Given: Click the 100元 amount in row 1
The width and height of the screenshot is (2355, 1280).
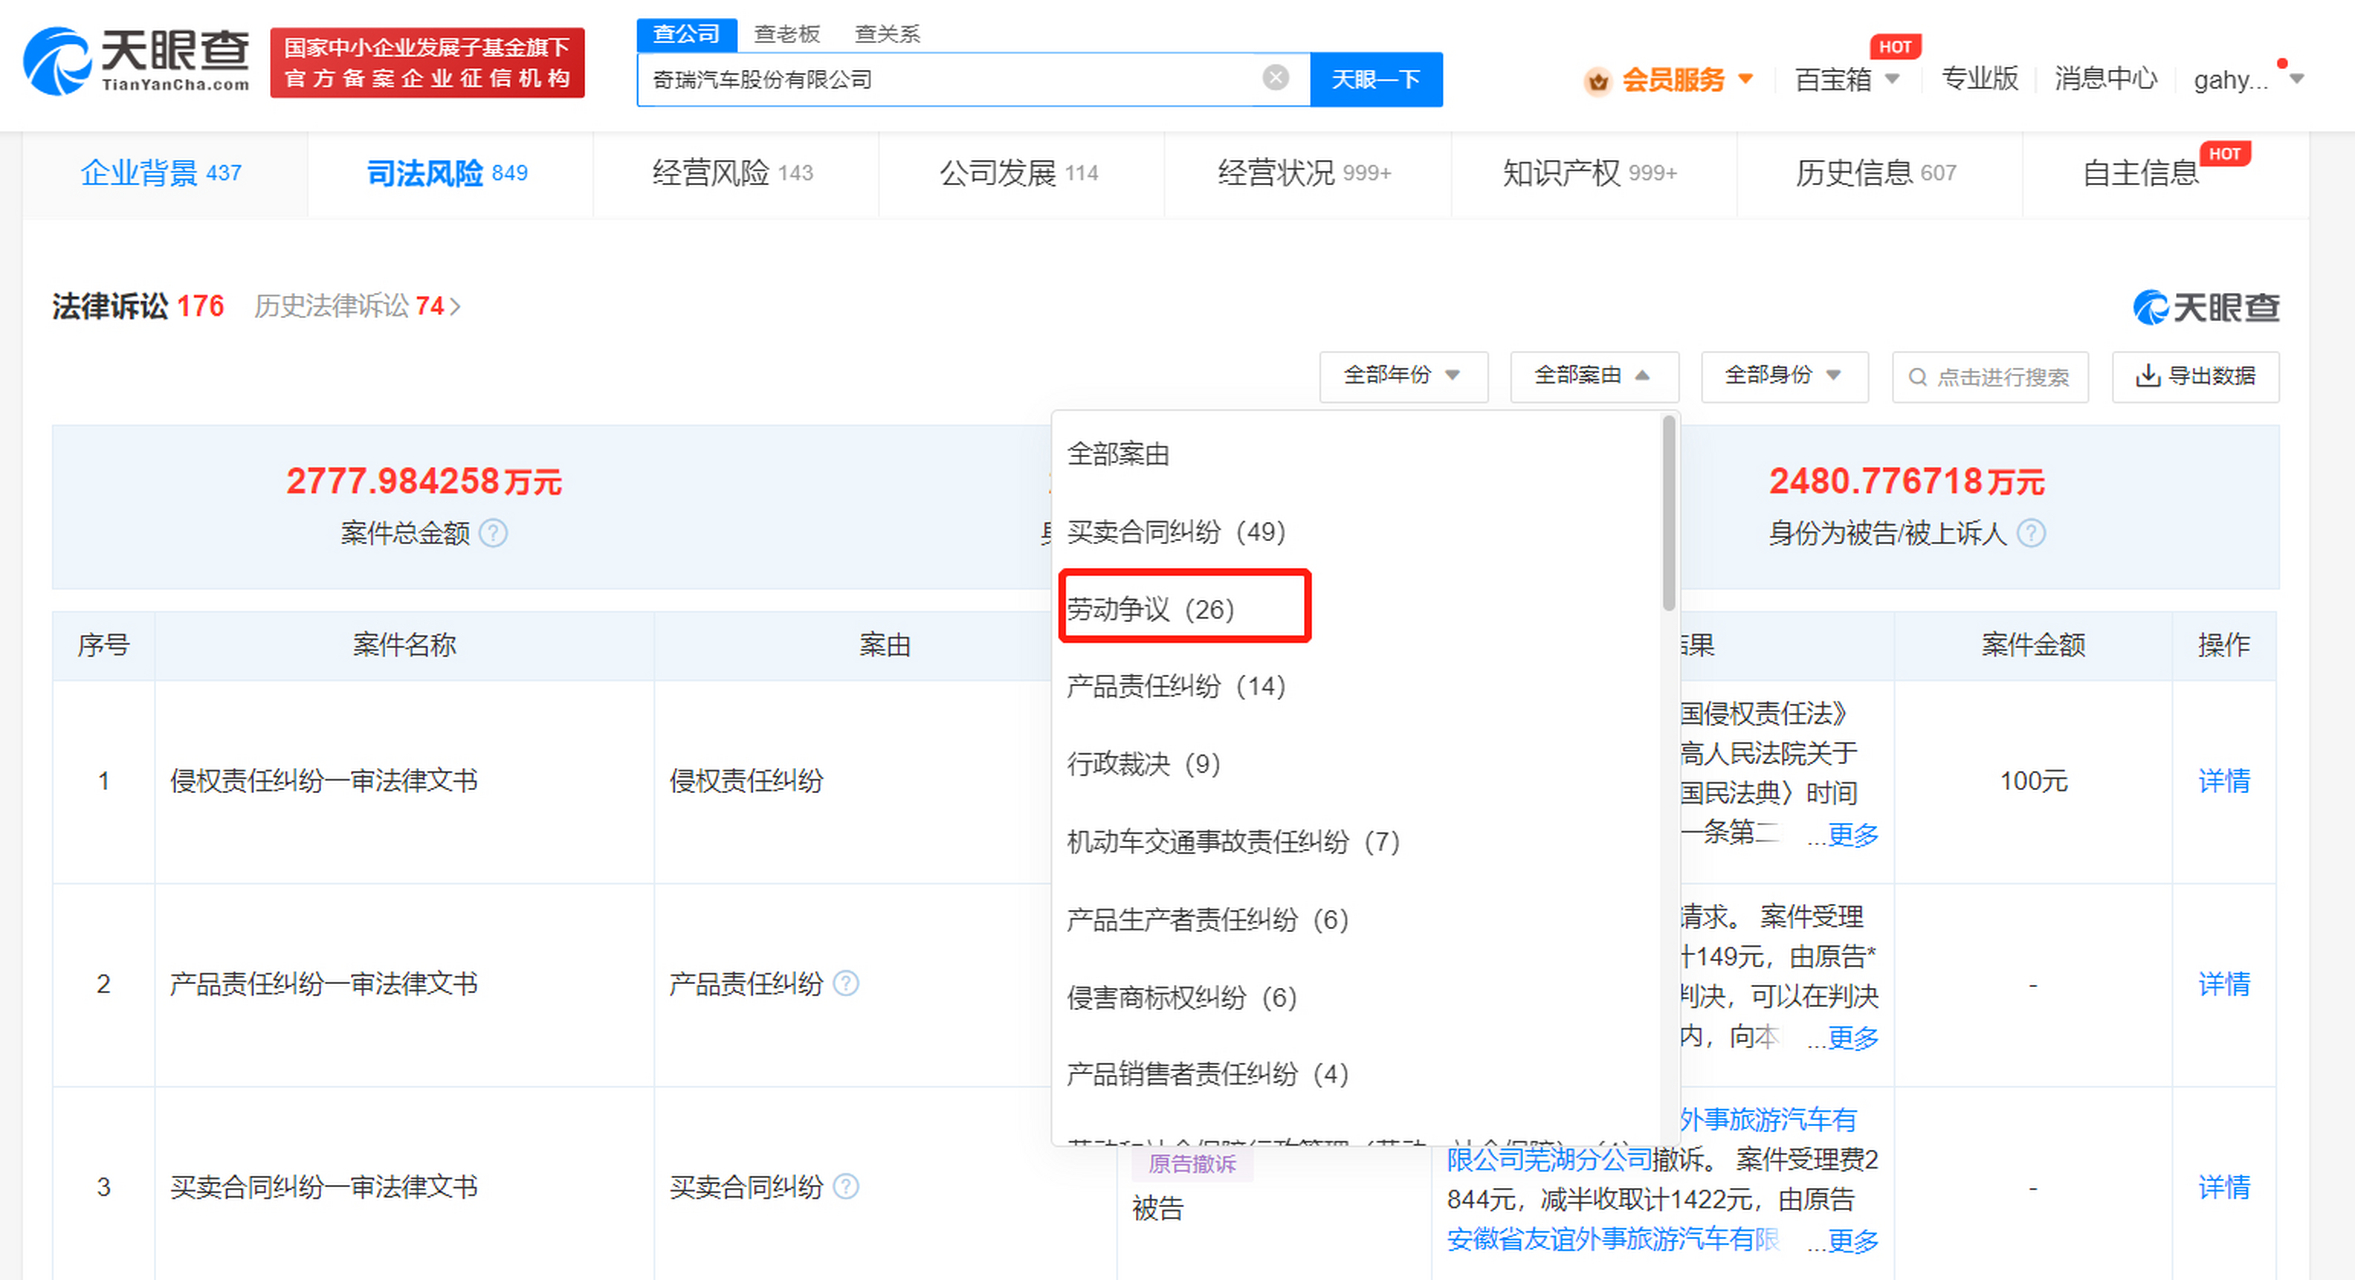Looking at the screenshot, I should 2033,781.
